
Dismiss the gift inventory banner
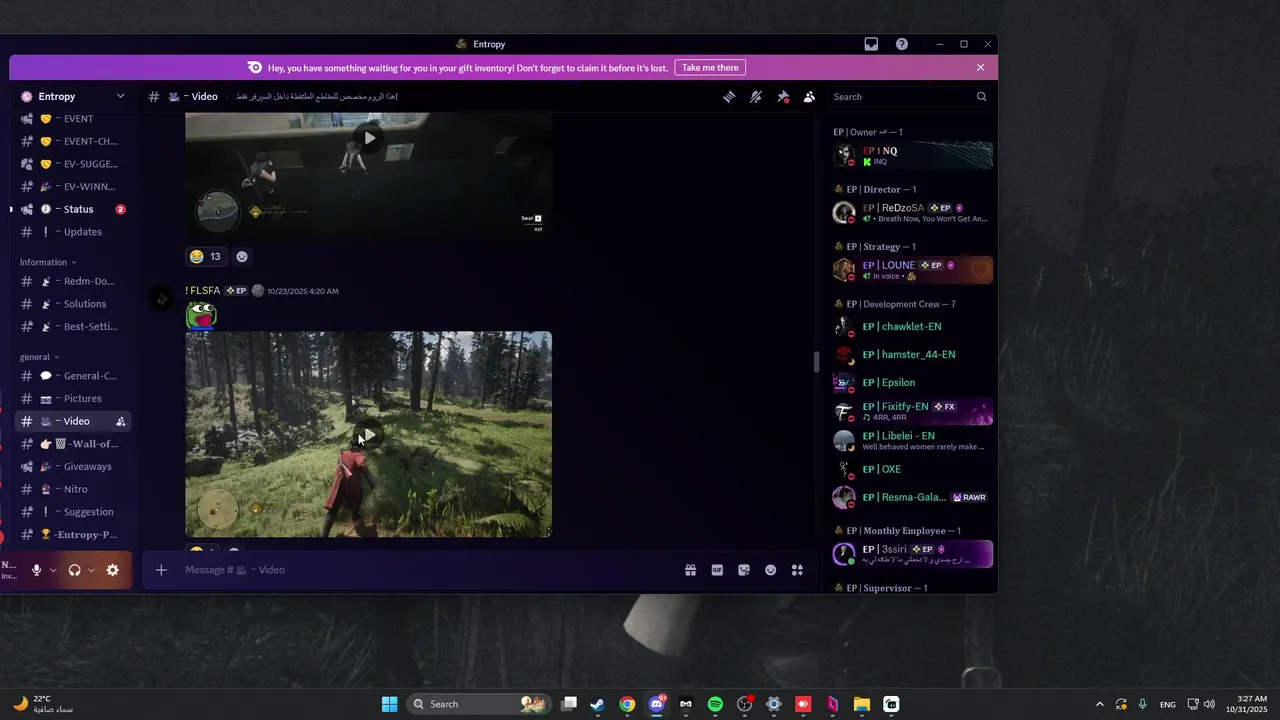980,68
